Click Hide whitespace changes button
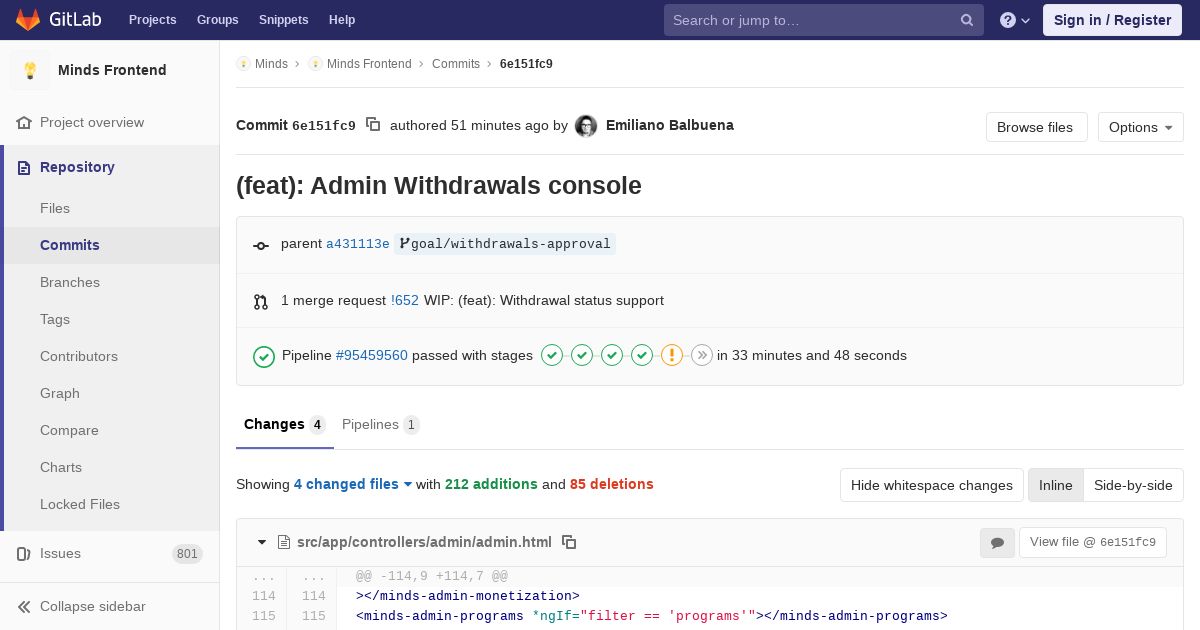The image size is (1200, 630). [931, 485]
